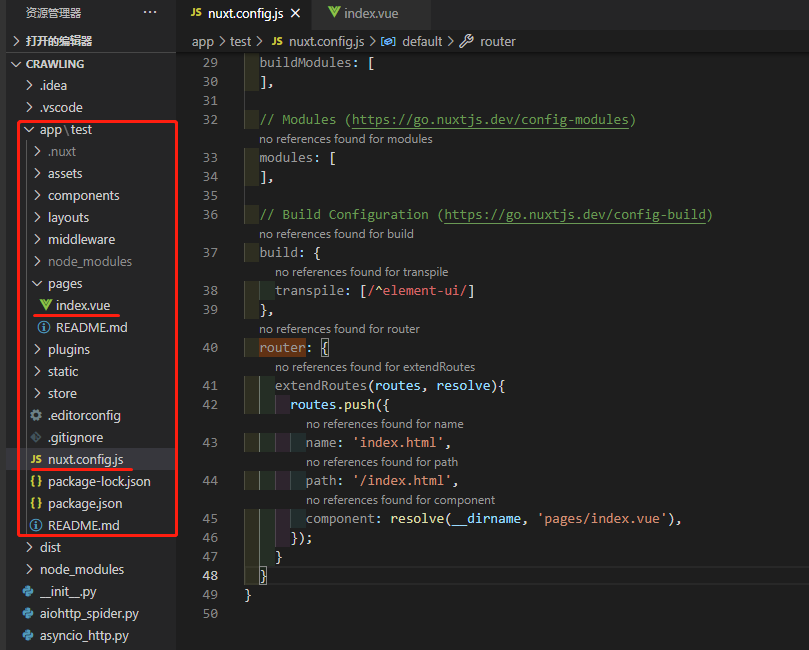The image size is (809, 650).
Task: Select the nuxt.config.js editor tab
Action: pyautogui.click(x=246, y=13)
